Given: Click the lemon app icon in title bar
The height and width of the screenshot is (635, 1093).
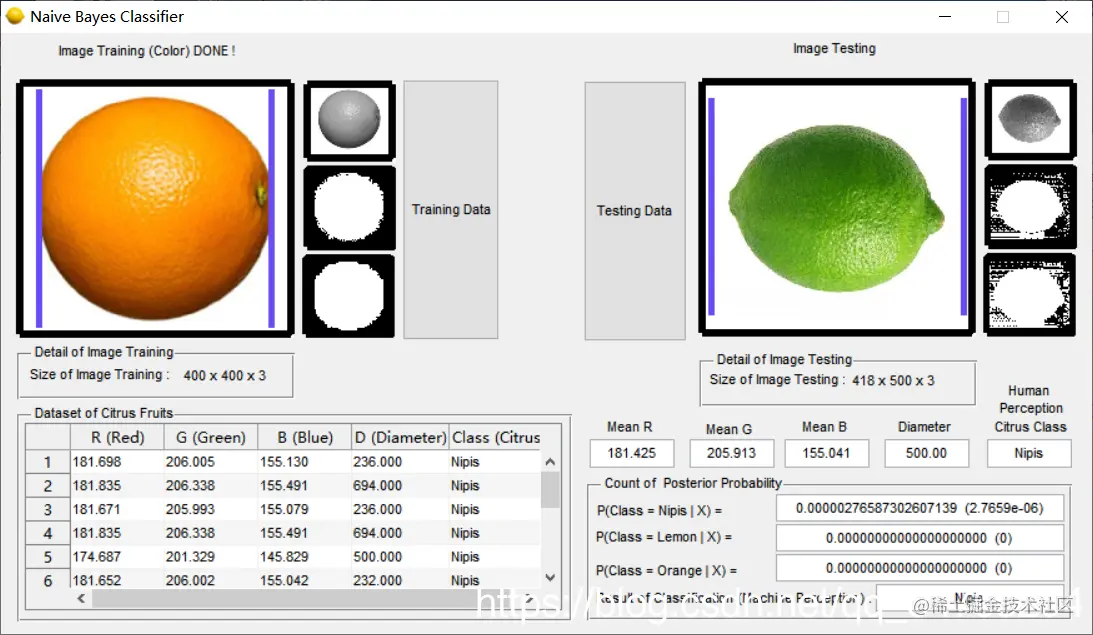Looking at the screenshot, I should point(15,16).
